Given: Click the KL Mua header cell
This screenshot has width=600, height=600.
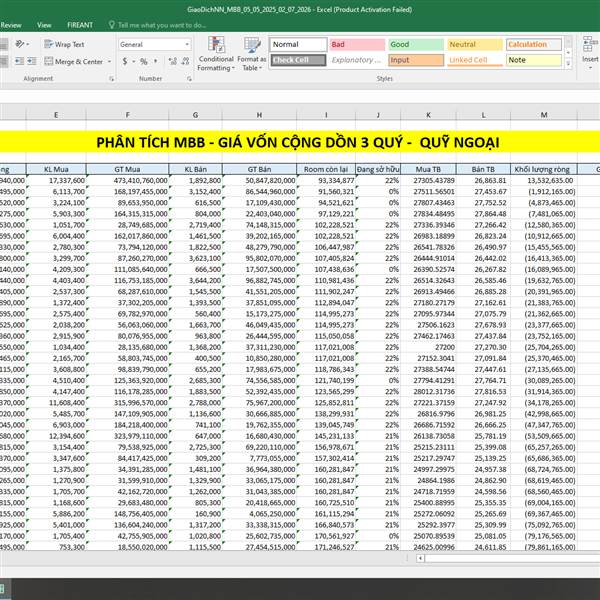Looking at the screenshot, I should point(56,169).
